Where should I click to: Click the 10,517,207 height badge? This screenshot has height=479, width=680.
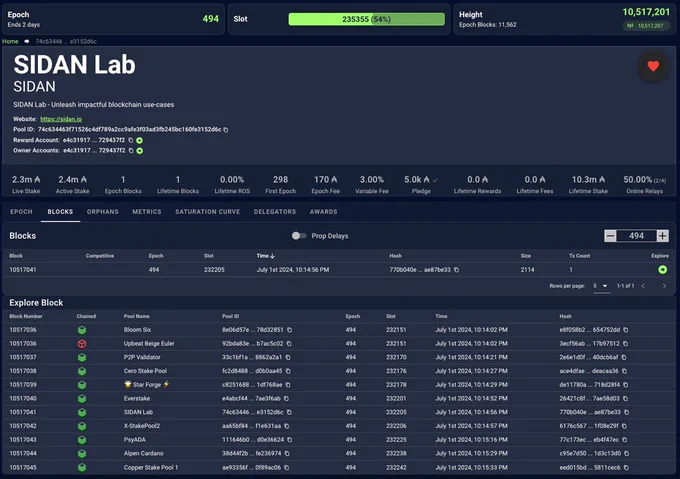(646, 26)
